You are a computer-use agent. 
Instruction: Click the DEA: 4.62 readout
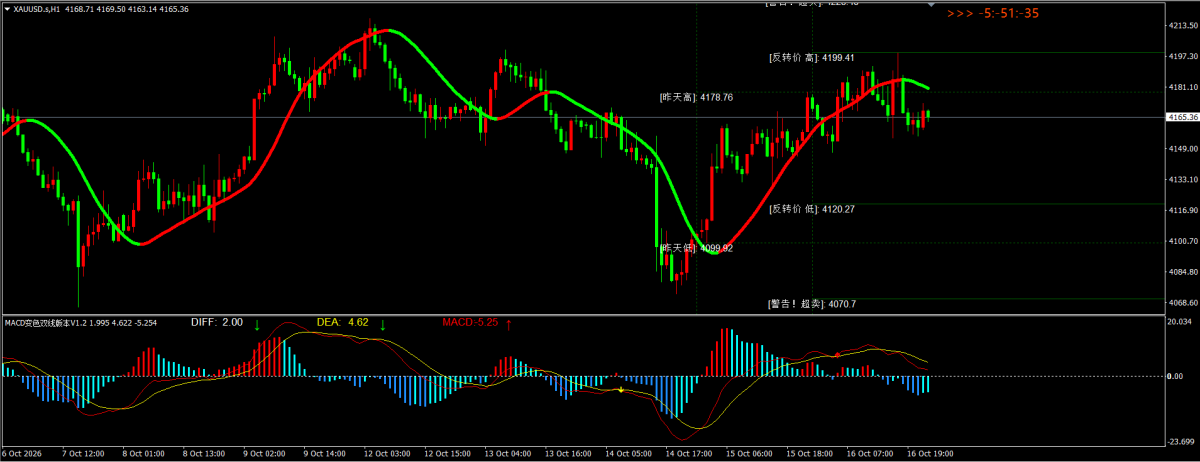(x=343, y=323)
